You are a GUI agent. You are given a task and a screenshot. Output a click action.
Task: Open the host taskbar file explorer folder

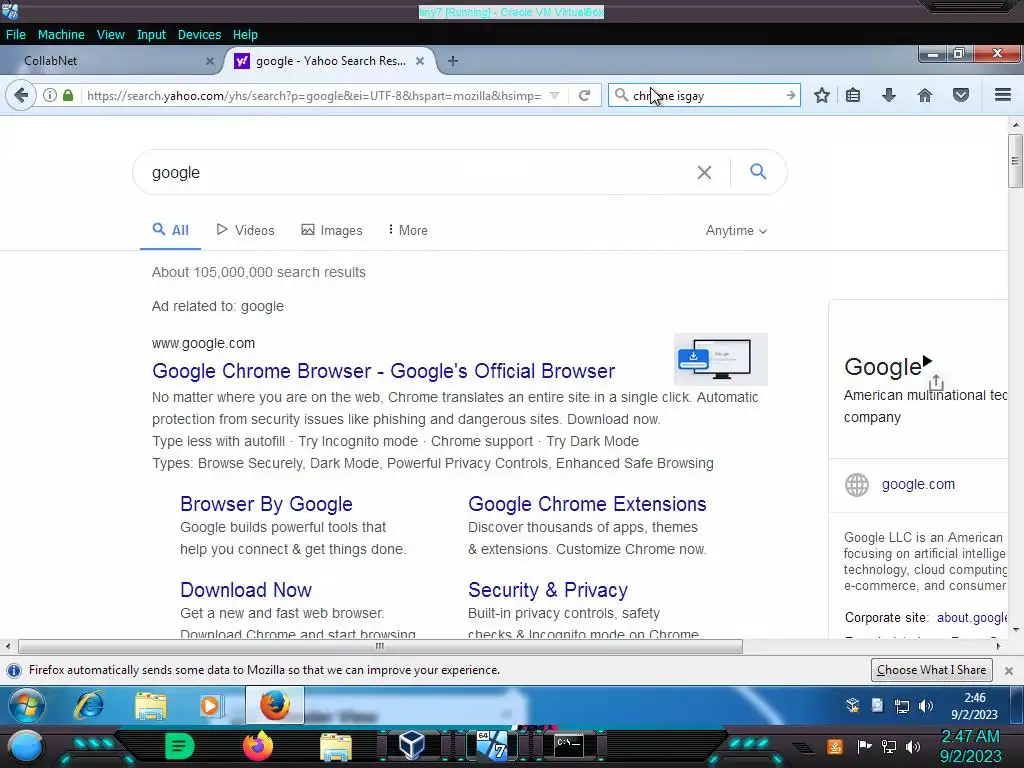336,746
